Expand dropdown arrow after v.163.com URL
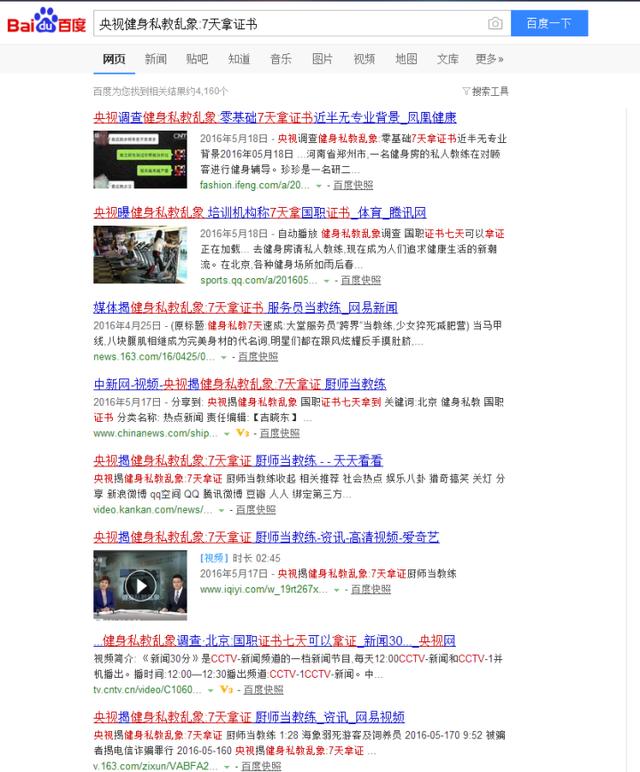The image size is (640, 772). tap(226, 767)
